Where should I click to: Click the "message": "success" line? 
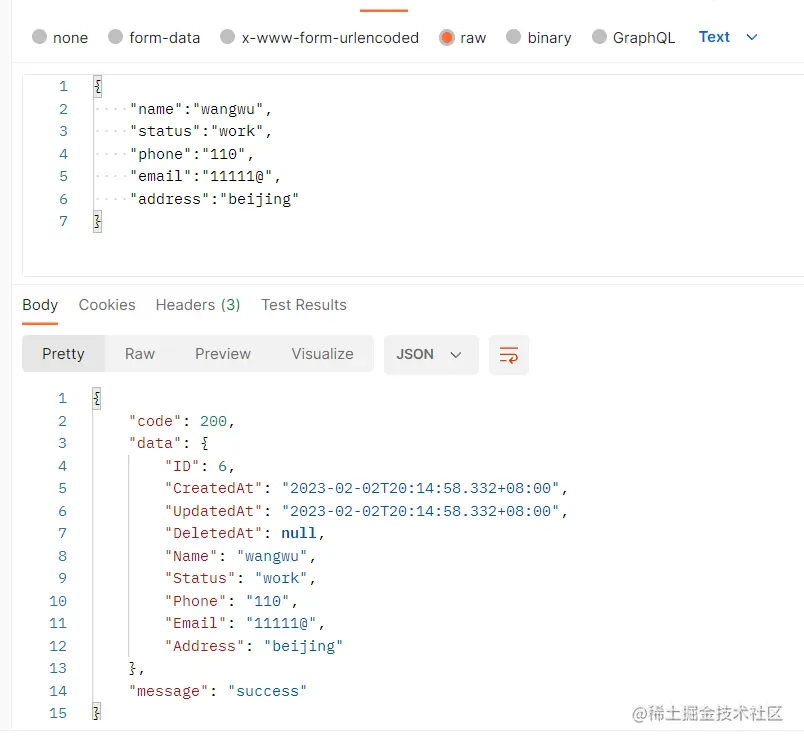[x=218, y=691]
